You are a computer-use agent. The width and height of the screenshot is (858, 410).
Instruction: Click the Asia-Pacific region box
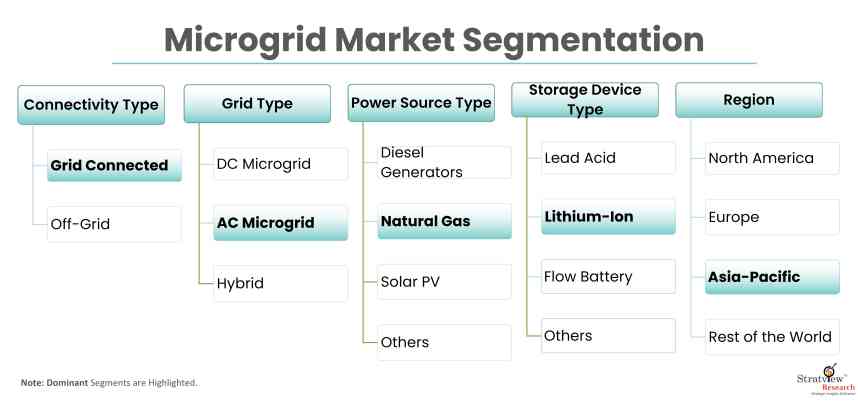[770, 277]
